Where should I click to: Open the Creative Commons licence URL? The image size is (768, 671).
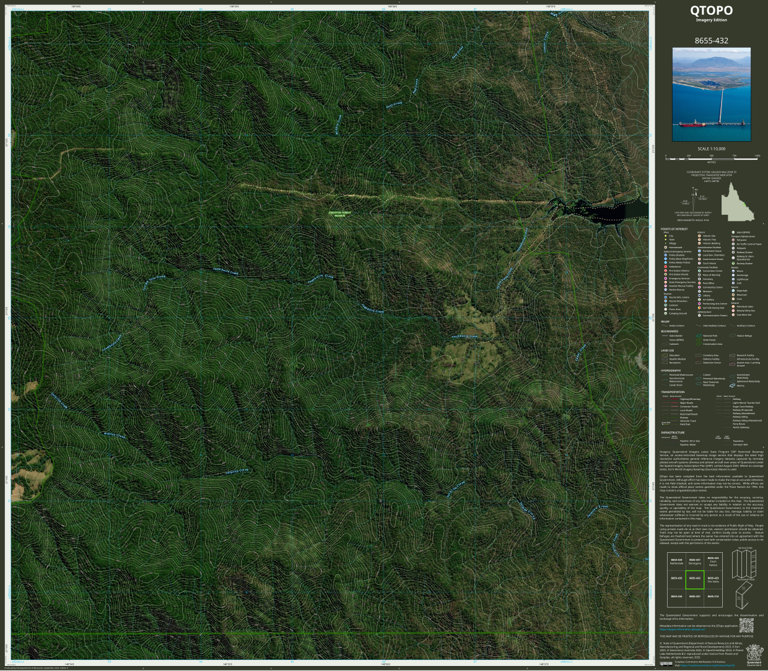point(707,665)
